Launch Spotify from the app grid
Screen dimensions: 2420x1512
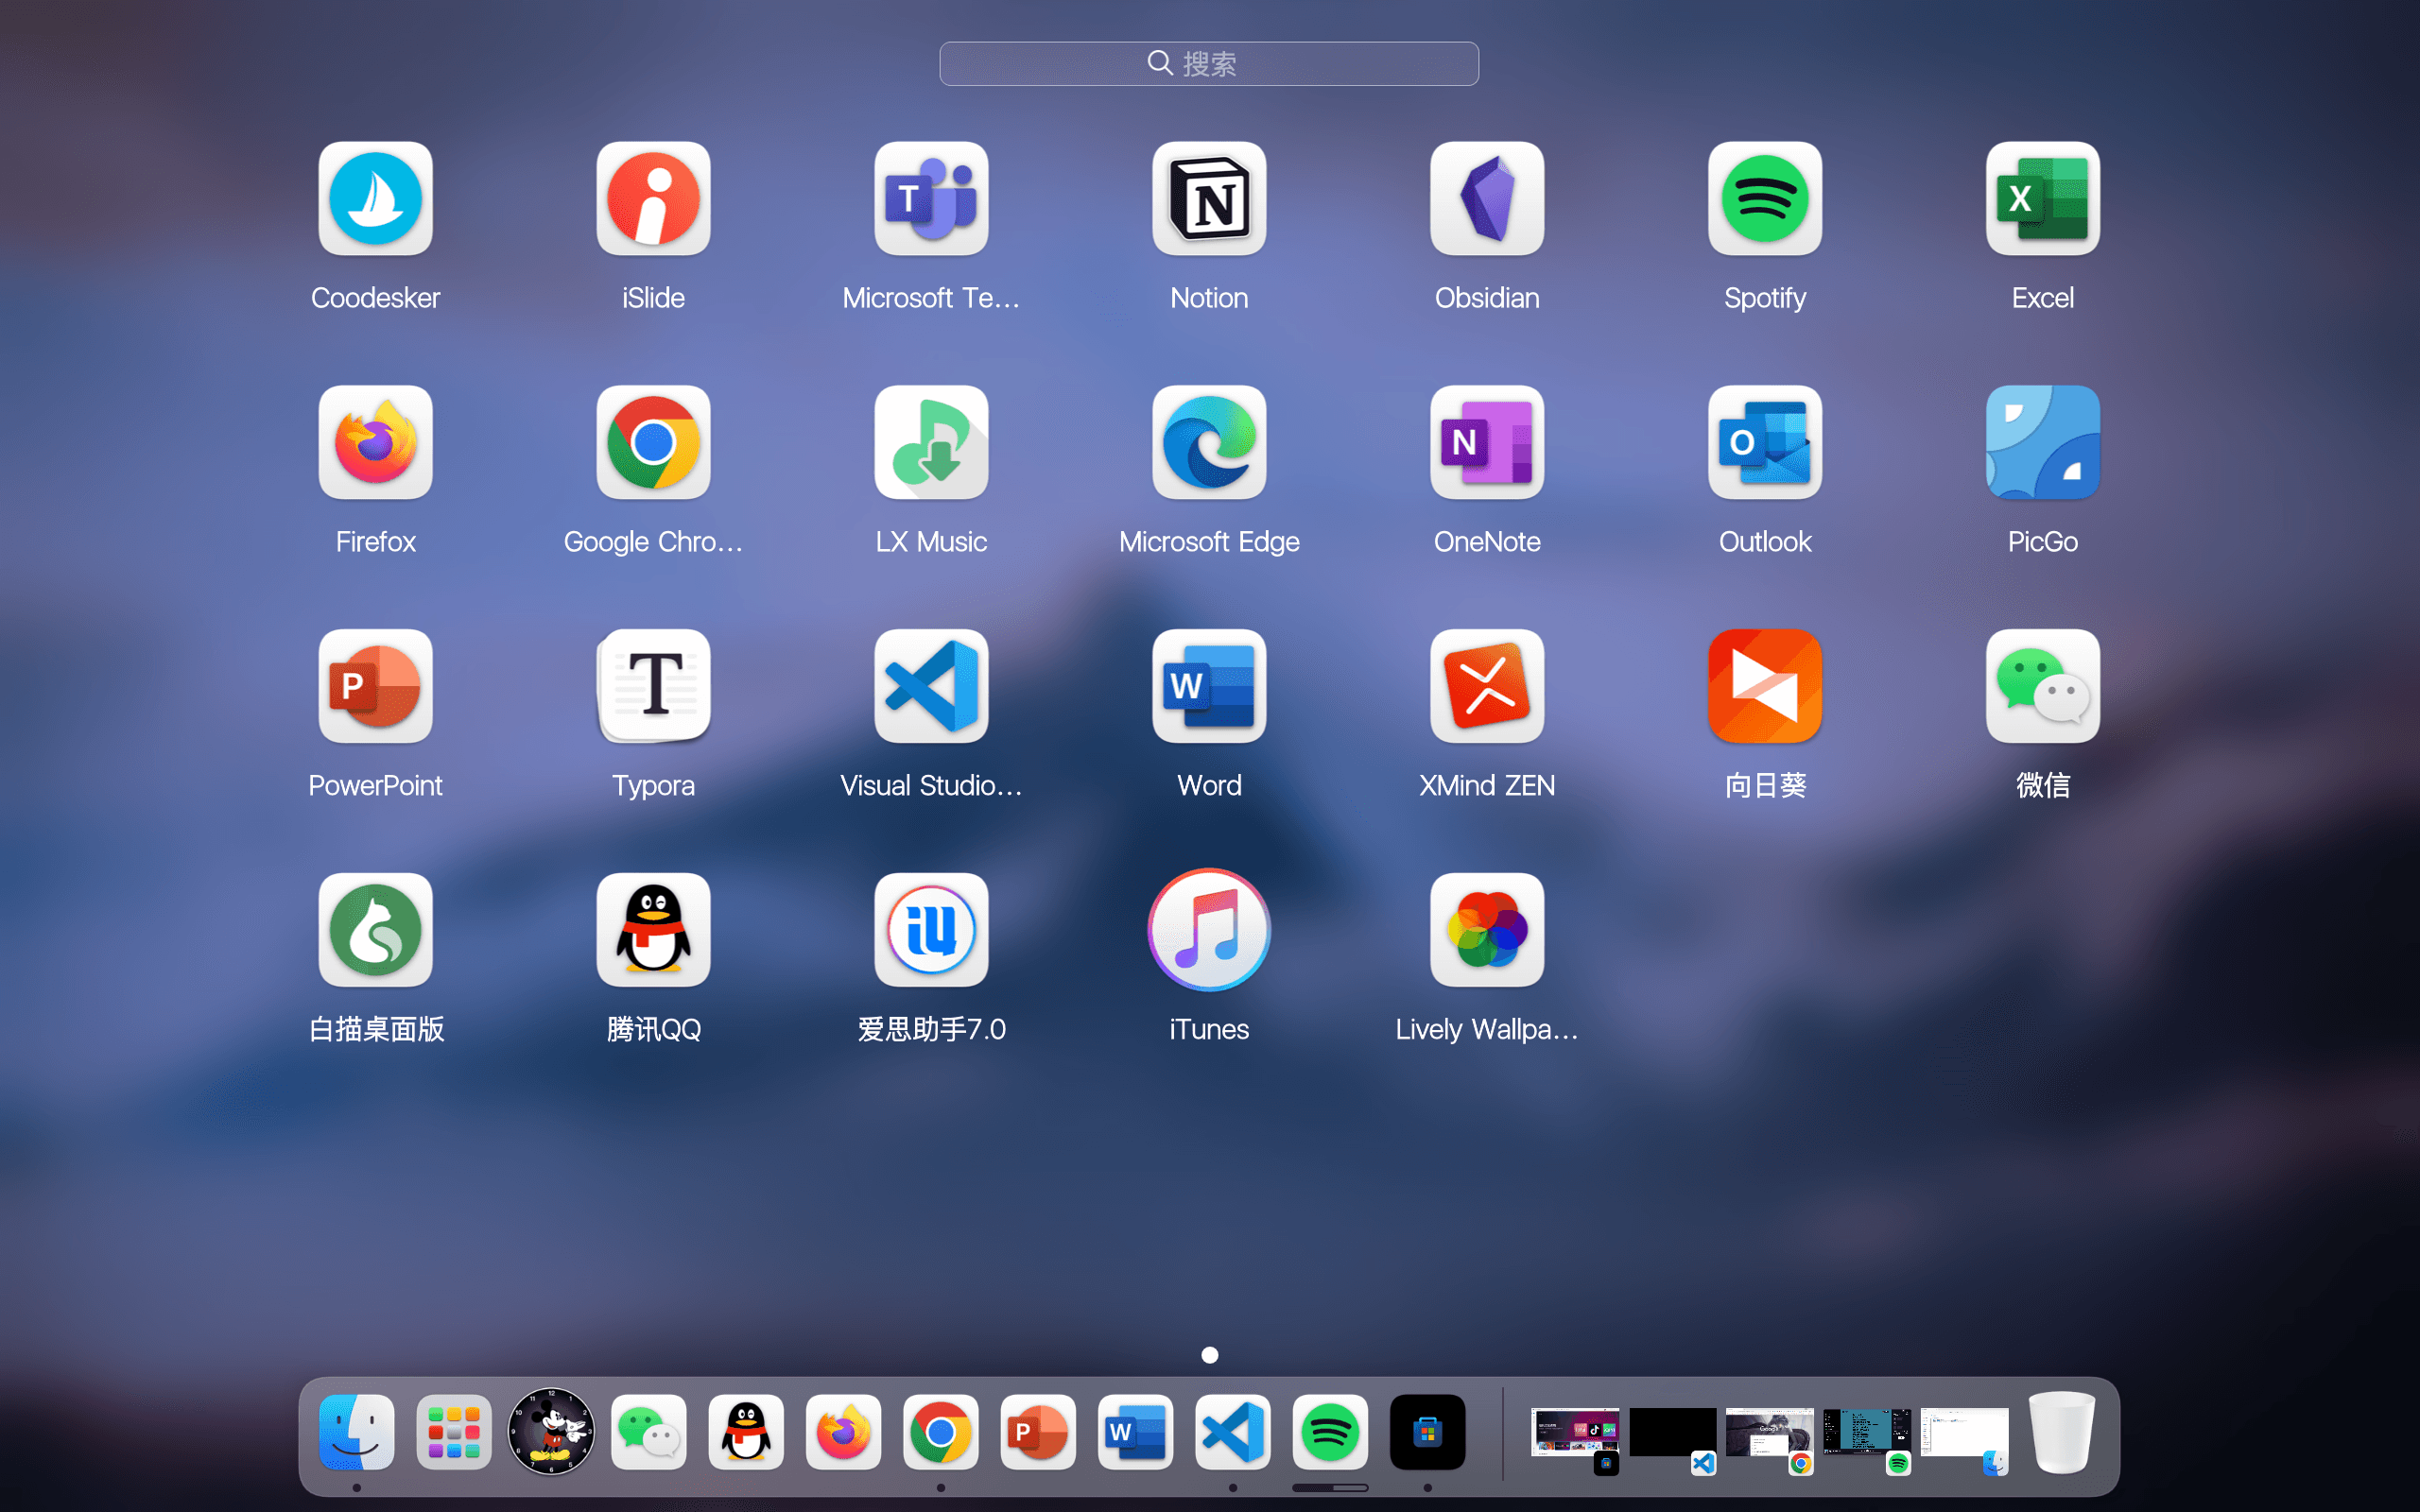1765,198
